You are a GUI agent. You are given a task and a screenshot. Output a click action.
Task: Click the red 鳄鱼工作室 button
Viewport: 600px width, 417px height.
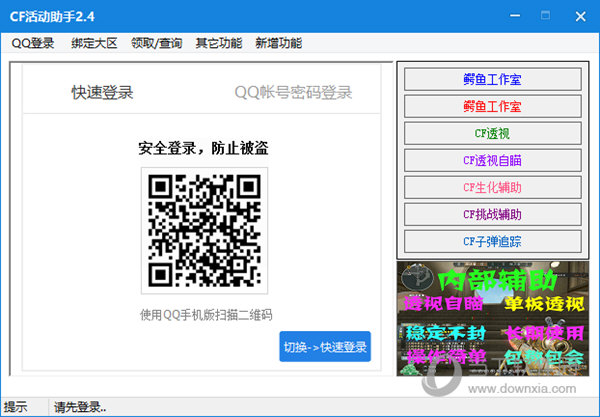pos(492,106)
